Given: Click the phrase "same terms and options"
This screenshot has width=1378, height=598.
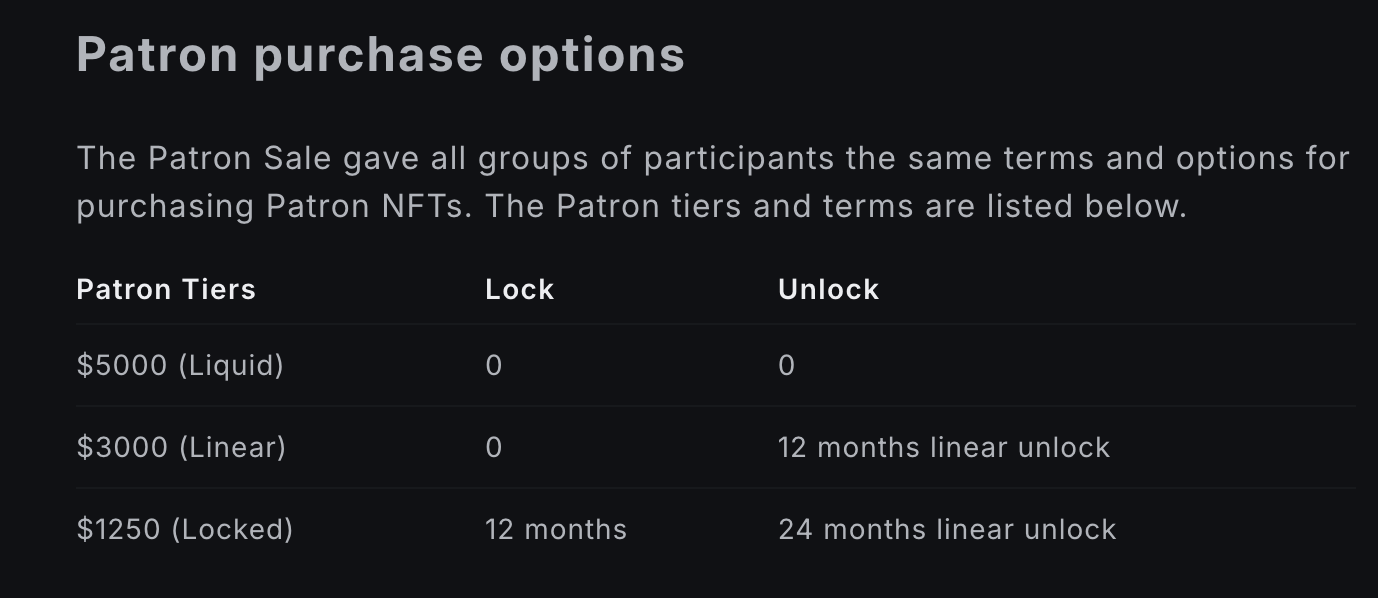Looking at the screenshot, I should click(1078, 159).
